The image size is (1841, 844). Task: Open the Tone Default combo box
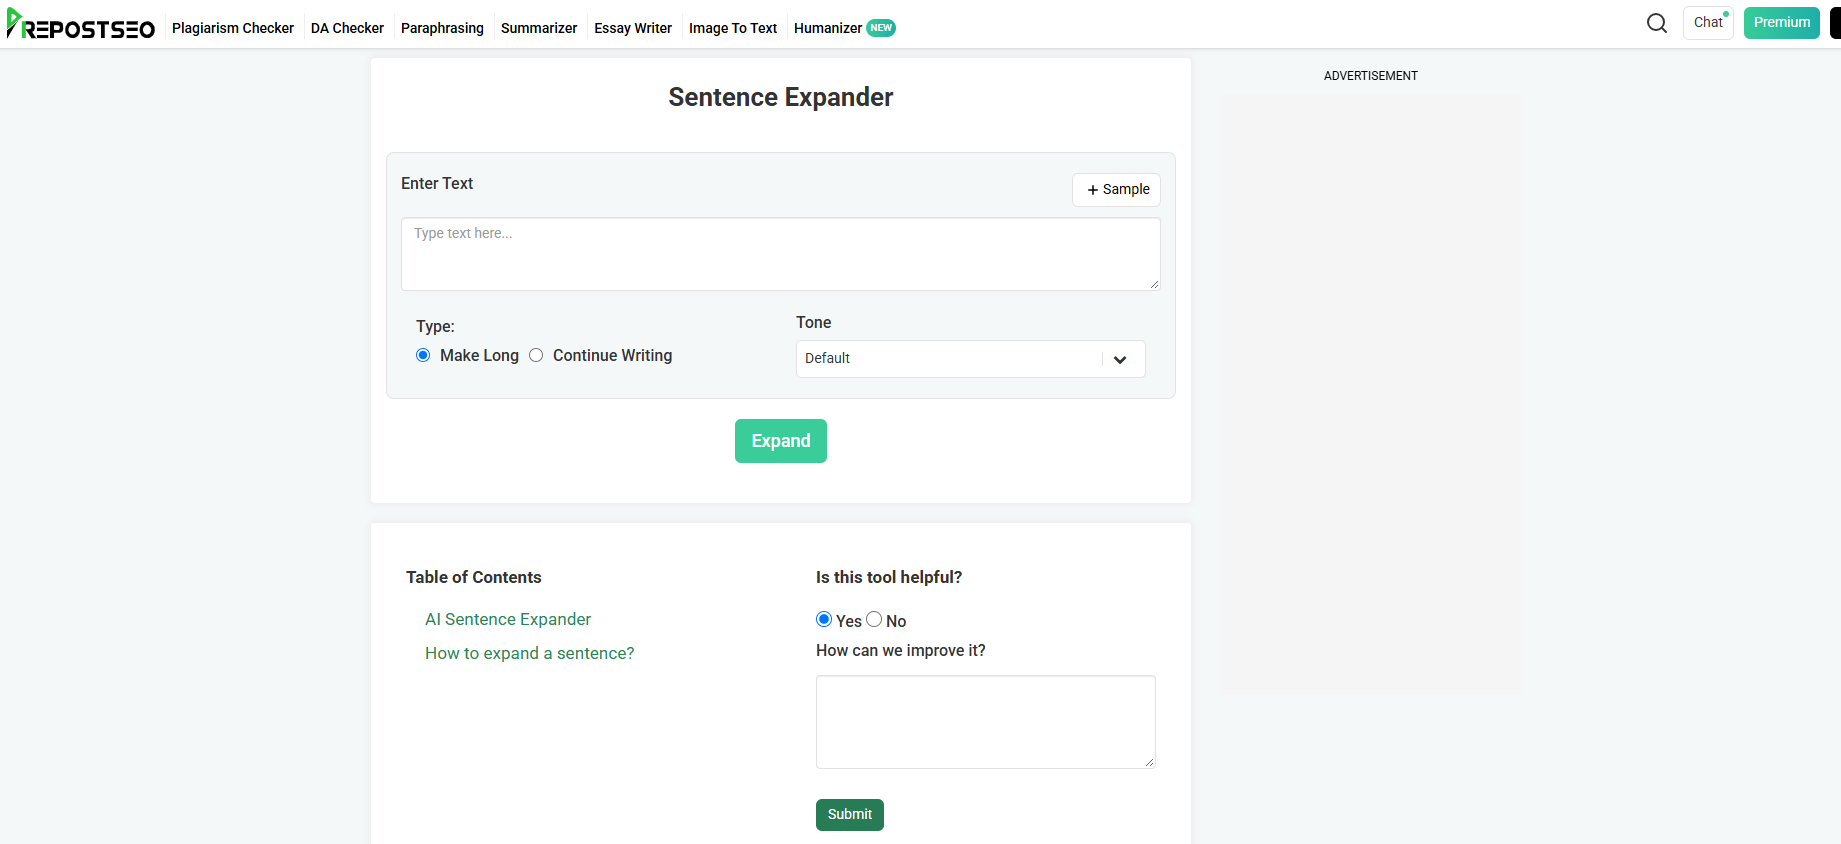[x=971, y=359]
